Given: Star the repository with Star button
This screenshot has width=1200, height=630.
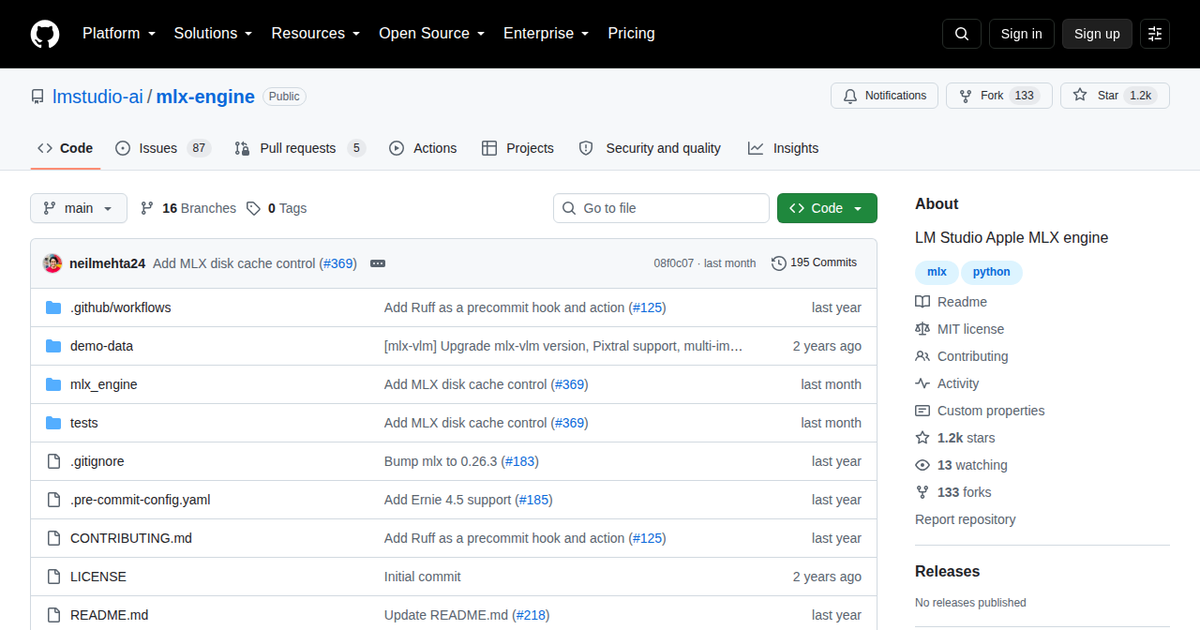Looking at the screenshot, I should coord(1115,96).
